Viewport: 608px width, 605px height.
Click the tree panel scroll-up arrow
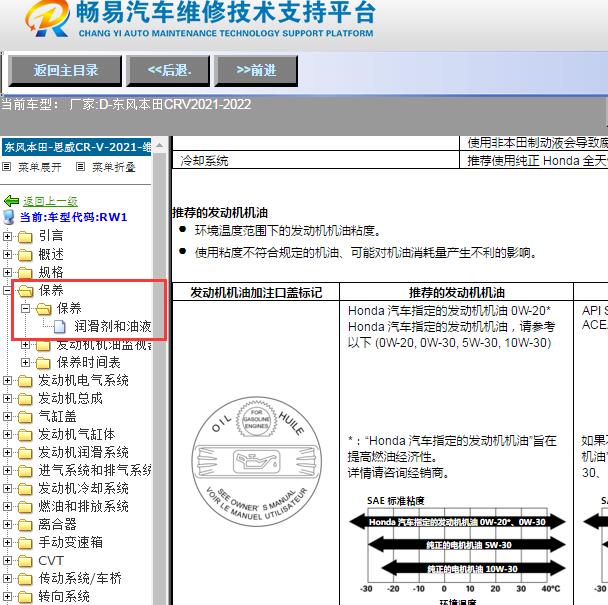pyautogui.click(x=159, y=146)
